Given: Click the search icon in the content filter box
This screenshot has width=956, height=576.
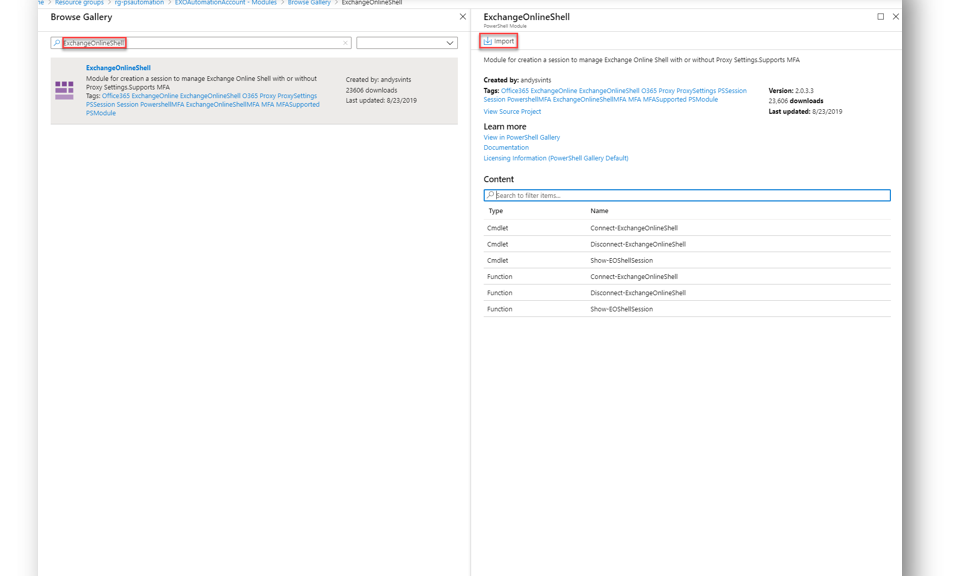Looking at the screenshot, I should point(490,195).
